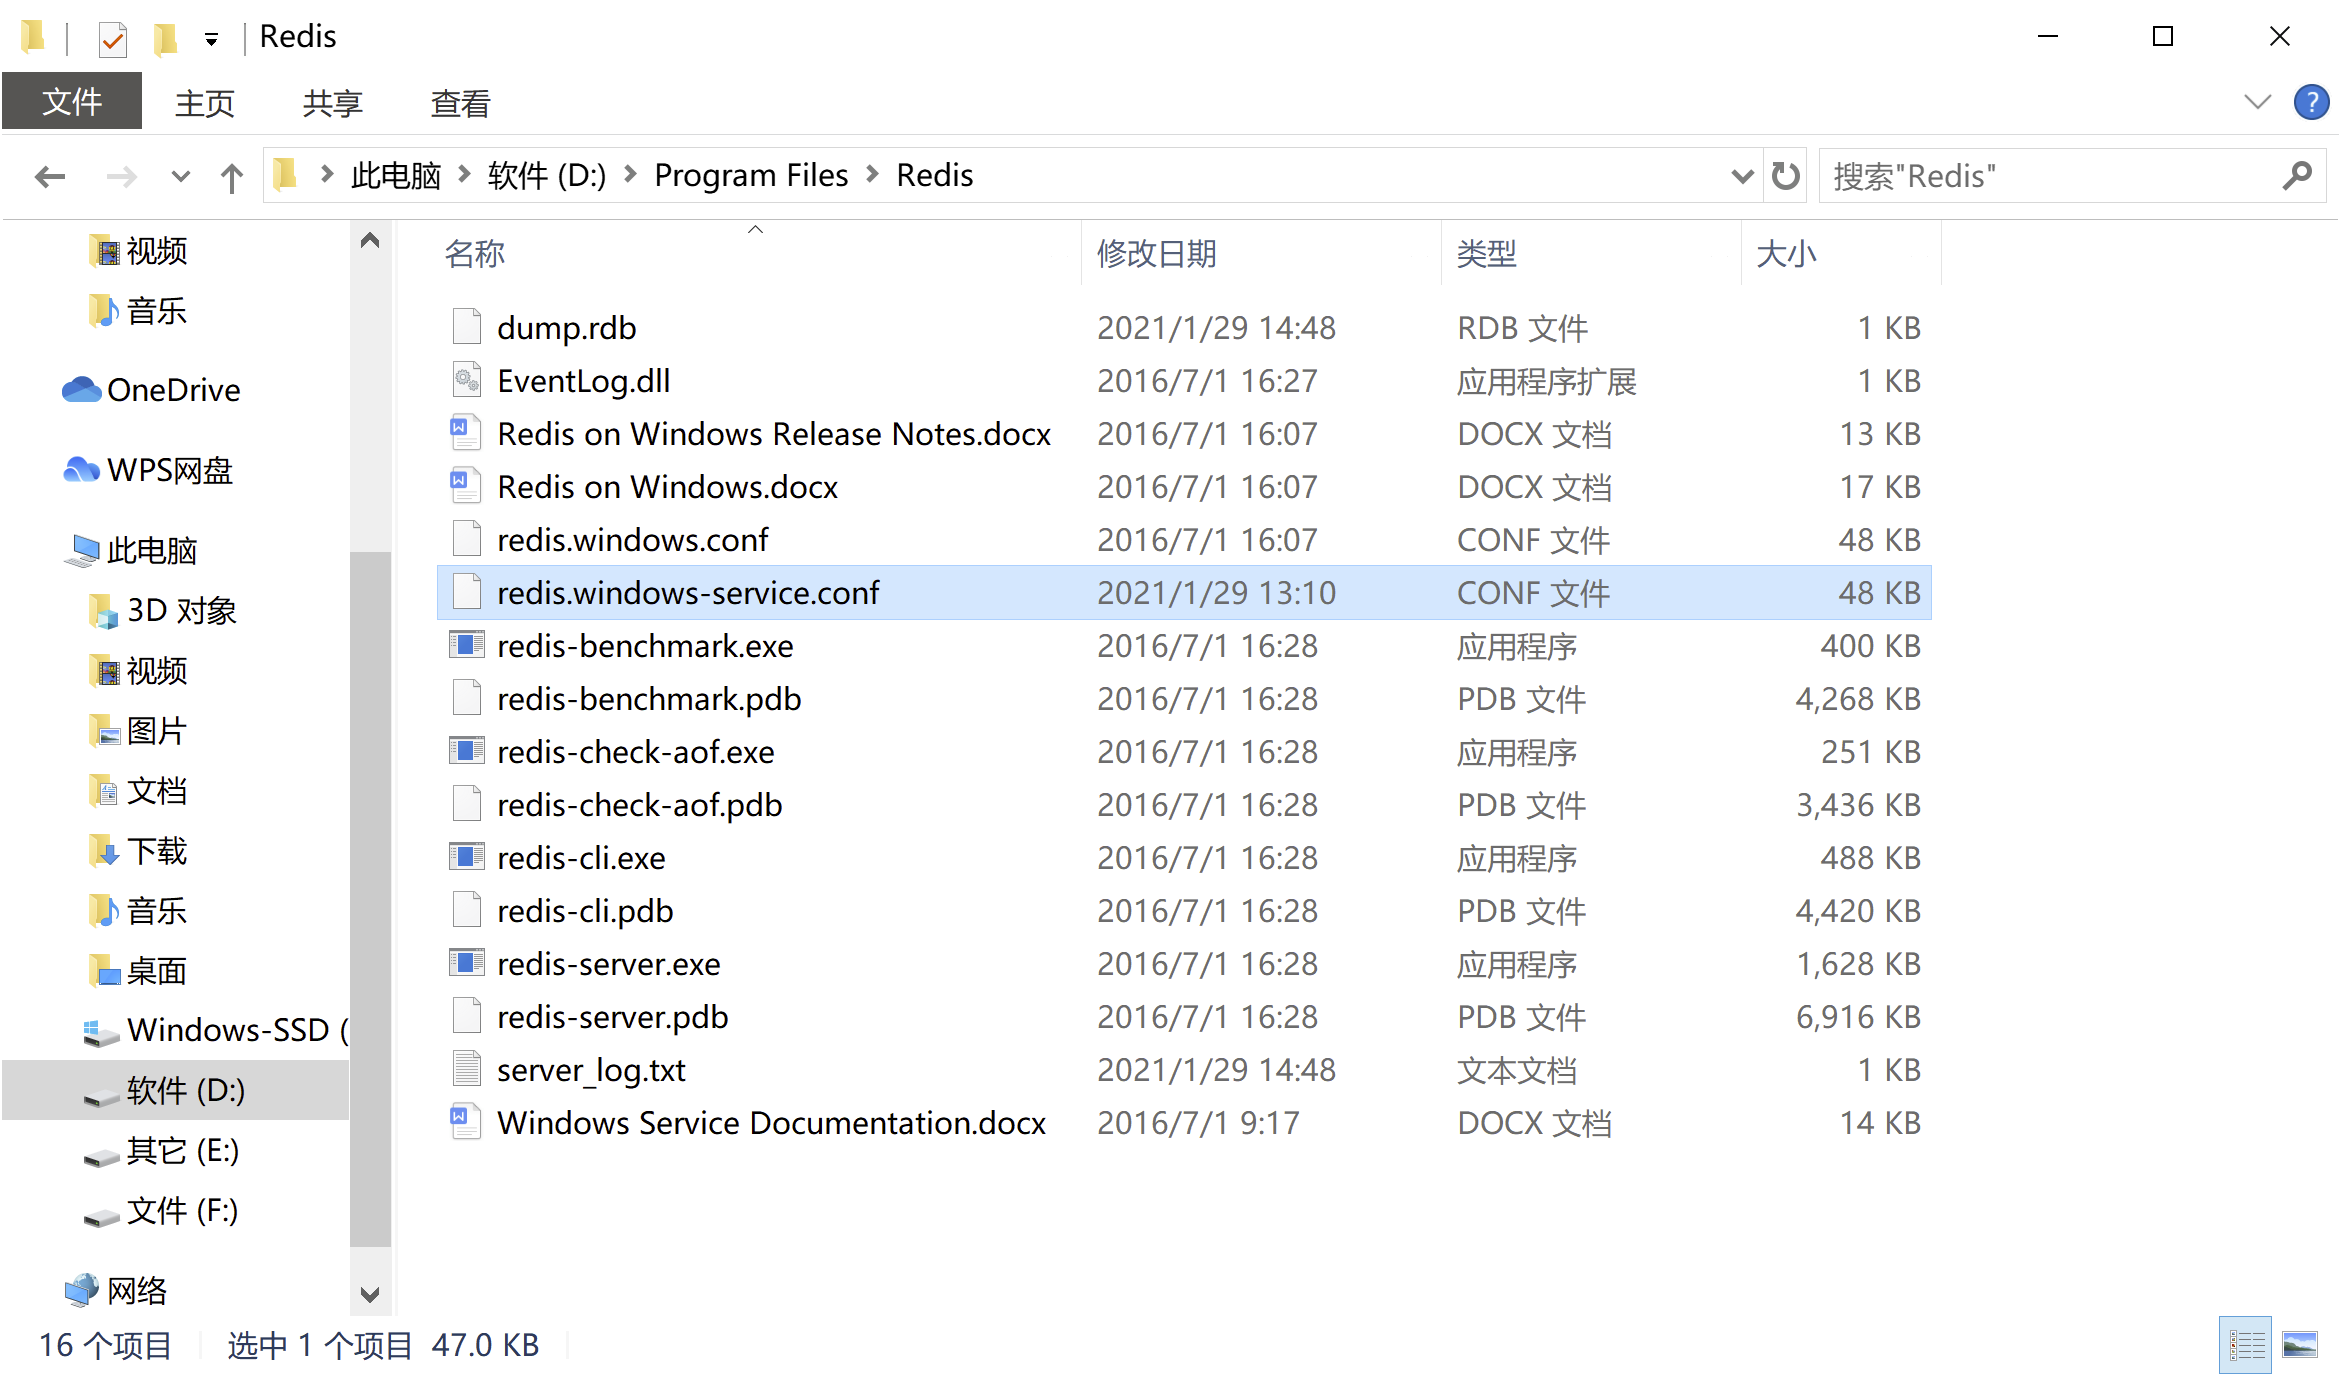This screenshot has height=1376, width=2341.
Task: Sort by 修改日期 column header
Action: [x=1156, y=254]
